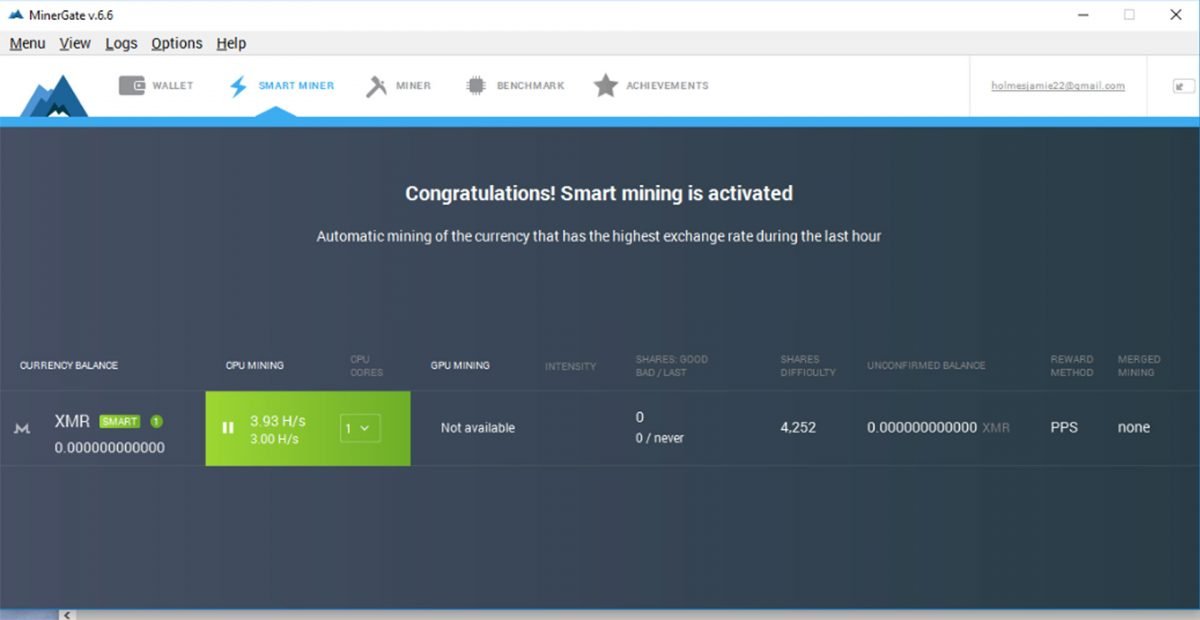The width and height of the screenshot is (1200, 620).
Task: Click the horizontal scrollbar left arrow
Action: 66,615
